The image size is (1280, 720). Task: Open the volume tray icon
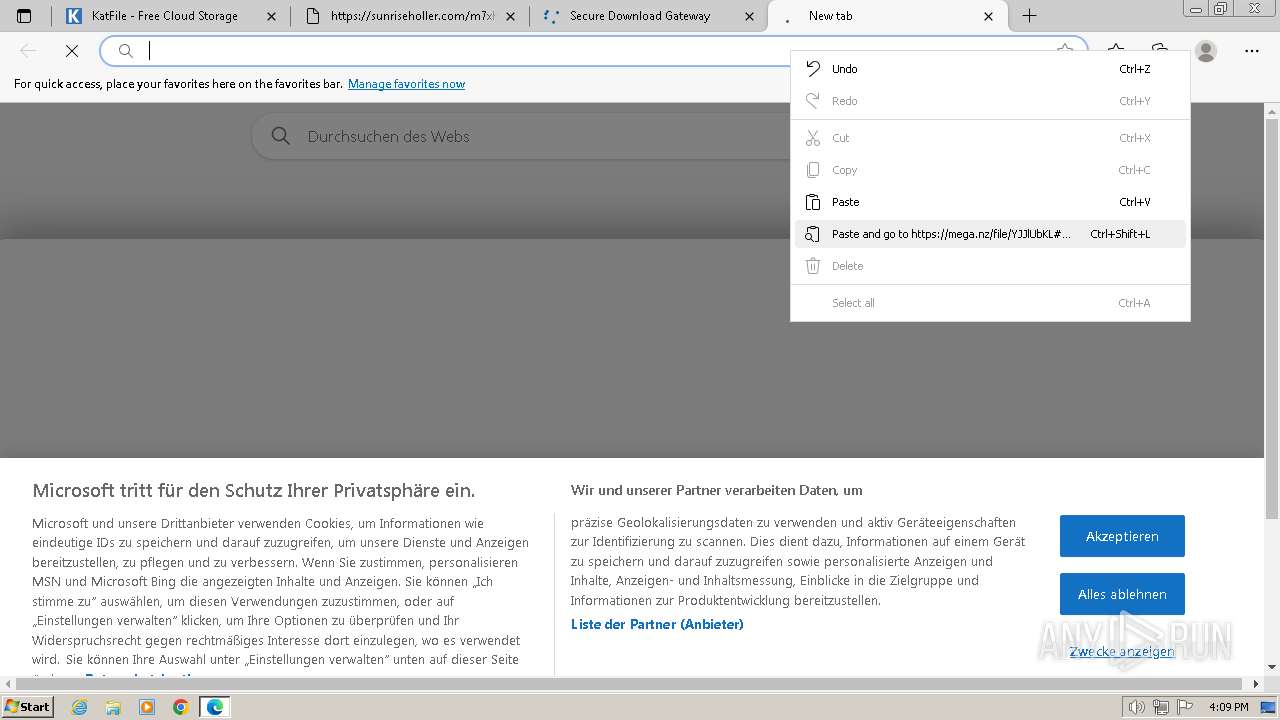pyautogui.click(x=1137, y=707)
